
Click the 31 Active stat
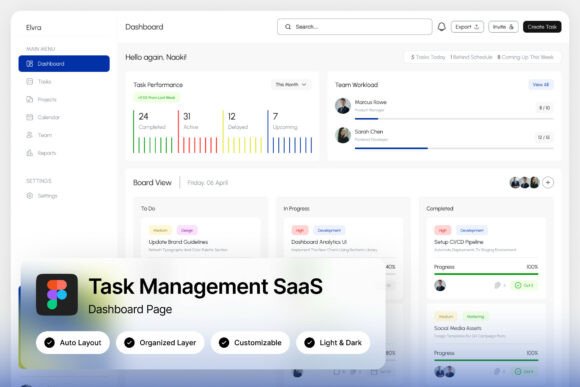point(198,131)
